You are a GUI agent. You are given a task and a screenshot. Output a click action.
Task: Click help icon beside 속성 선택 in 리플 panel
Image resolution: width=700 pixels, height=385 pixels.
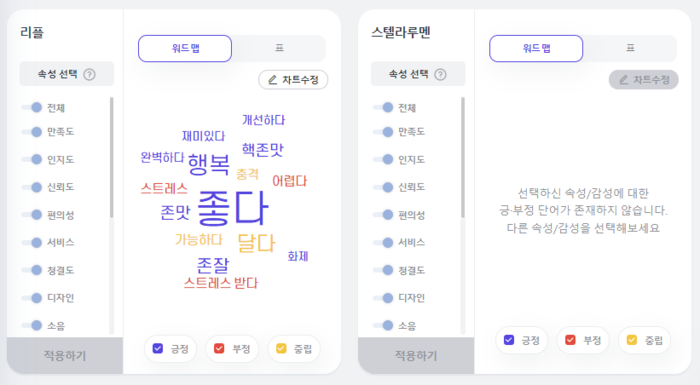tap(89, 74)
